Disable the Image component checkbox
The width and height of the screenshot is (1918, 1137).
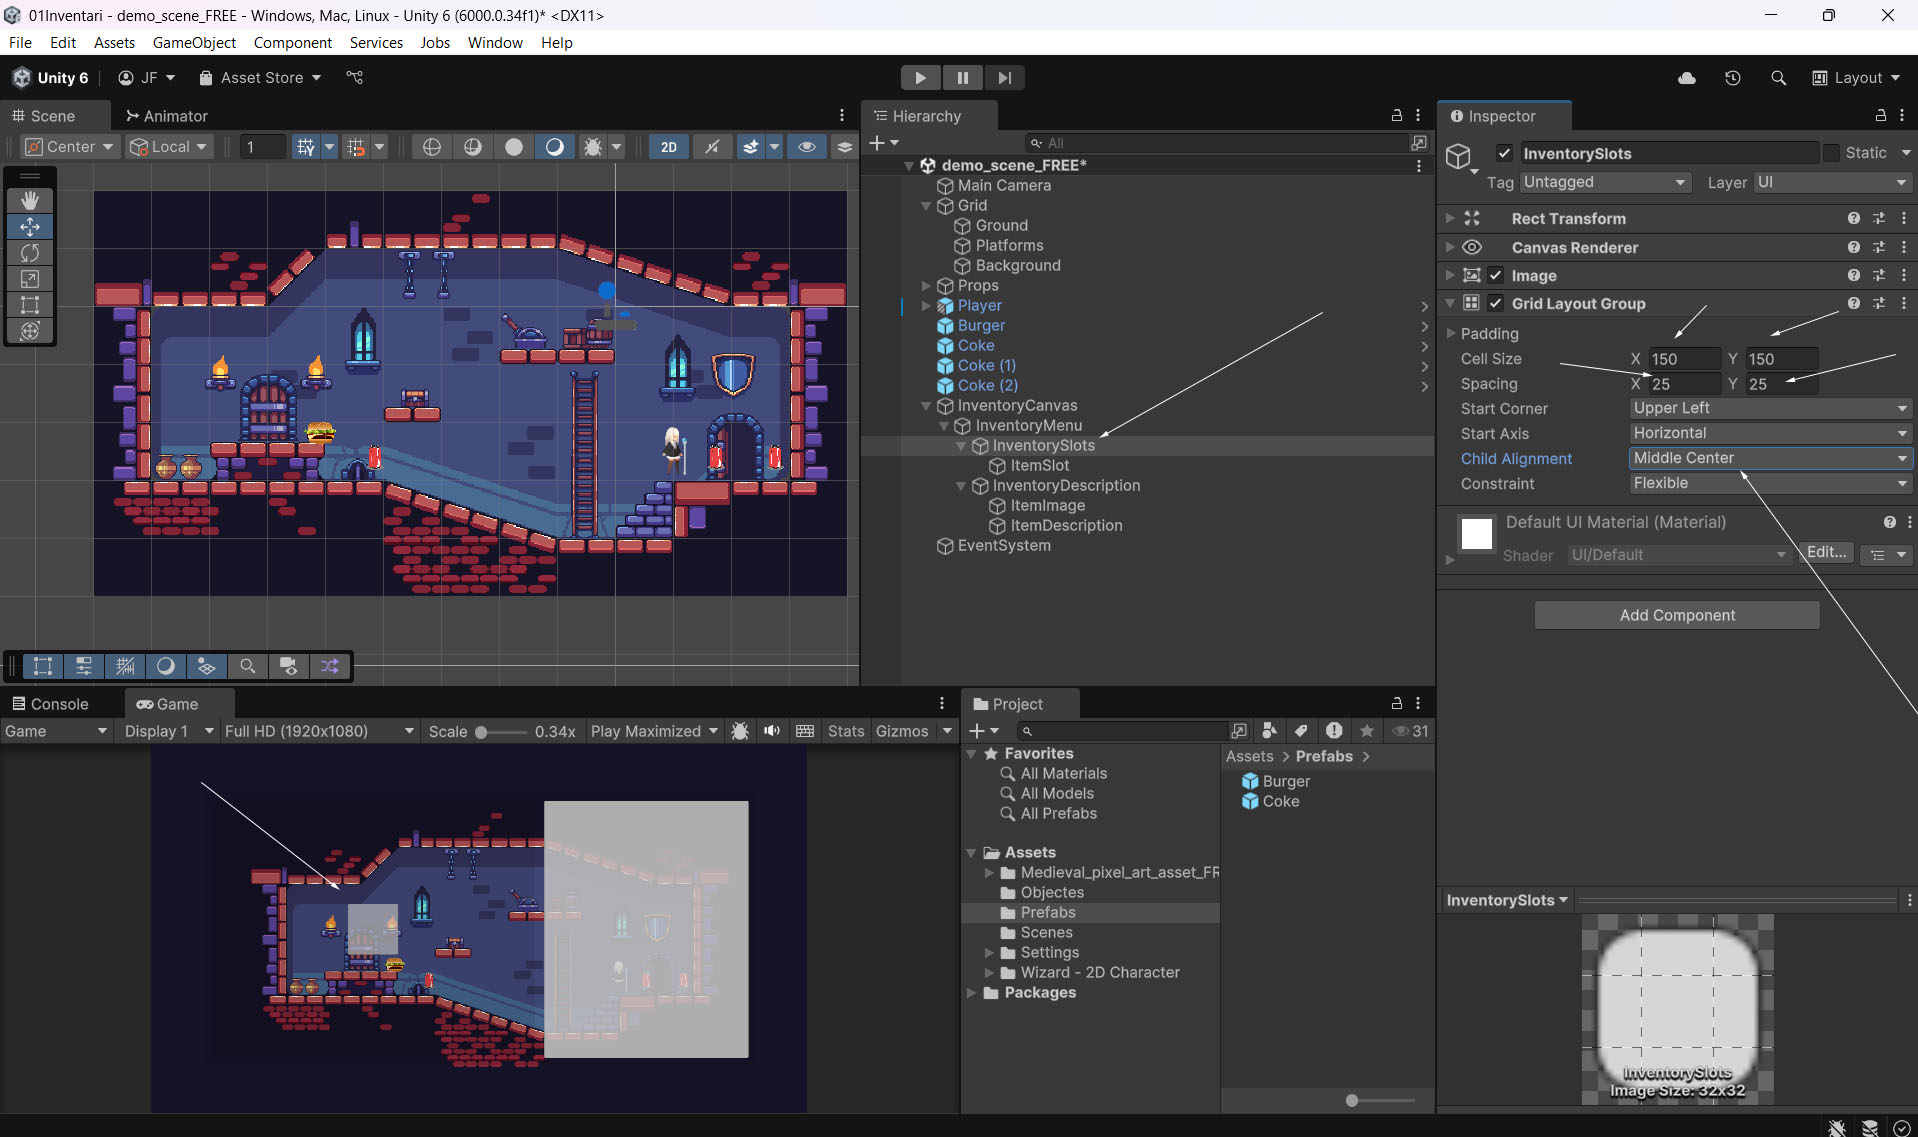pos(1496,276)
